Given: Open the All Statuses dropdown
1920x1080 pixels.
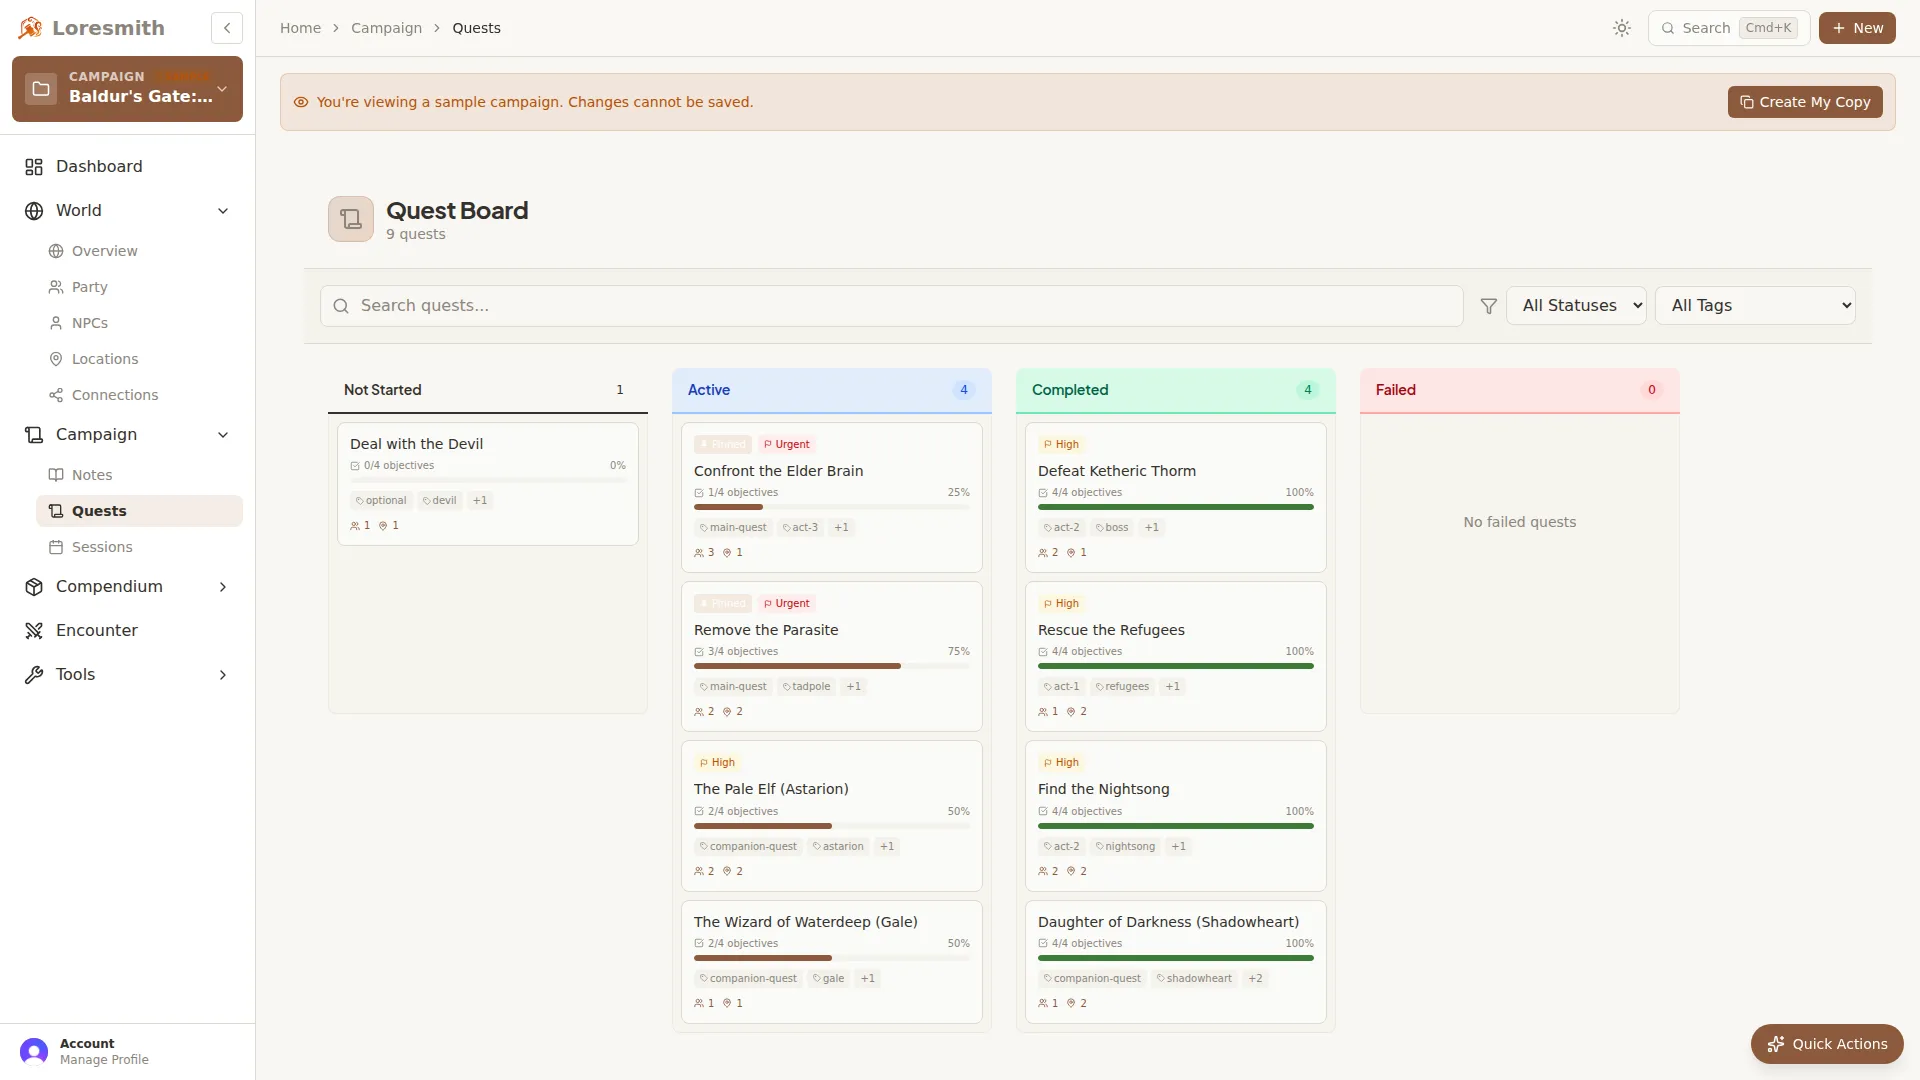Looking at the screenshot, I should 1577,305.
